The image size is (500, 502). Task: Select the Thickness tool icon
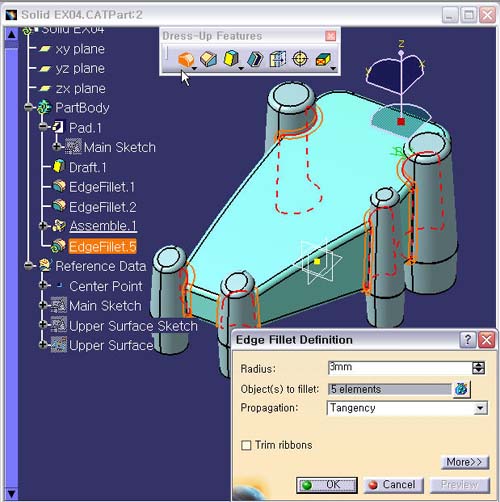pos(278,59)
